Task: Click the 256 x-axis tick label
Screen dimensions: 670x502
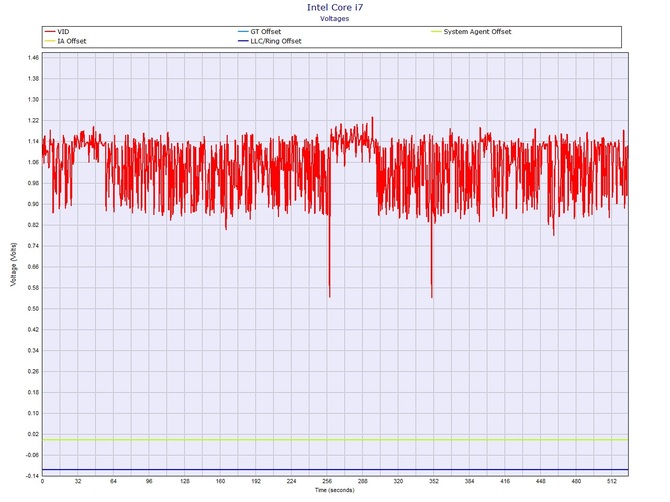Action: point(327,481)
